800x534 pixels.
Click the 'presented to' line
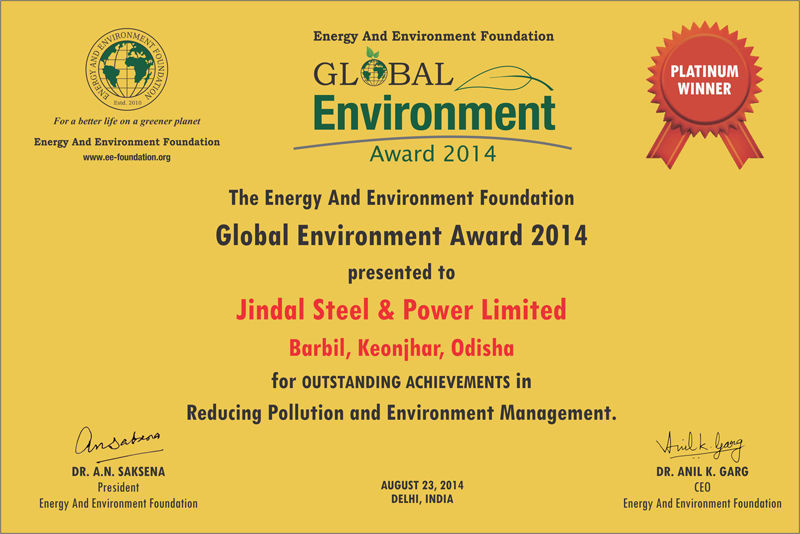click(401, 273)
